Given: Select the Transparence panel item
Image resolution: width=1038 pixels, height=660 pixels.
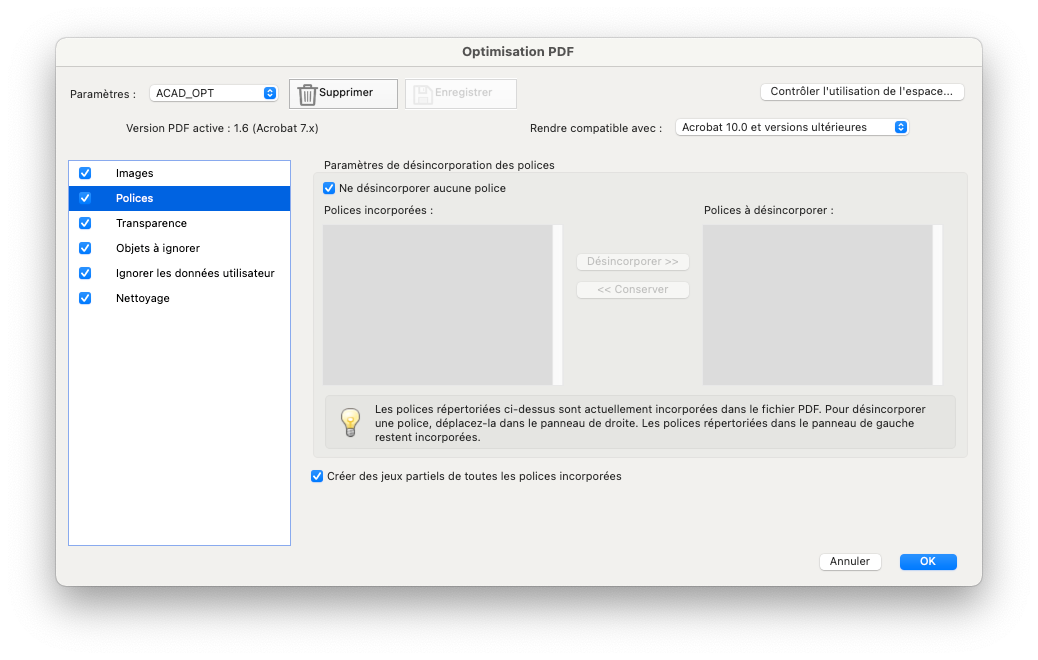Looking at the screenshot, I should 179,223.
